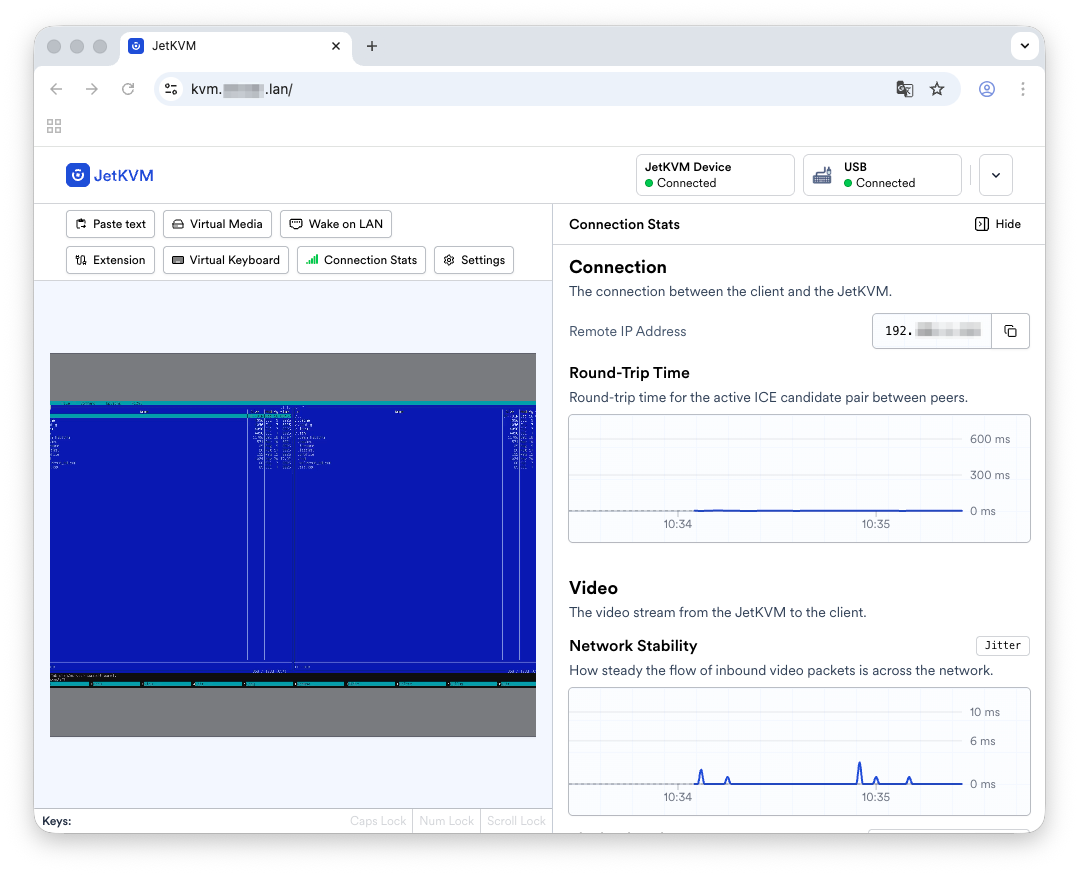The width and height of the screenshot is (1079, 875).
Task: Click the Connection Stats signal bars icon
Action: pyautogui.click(x=312, y=260)
